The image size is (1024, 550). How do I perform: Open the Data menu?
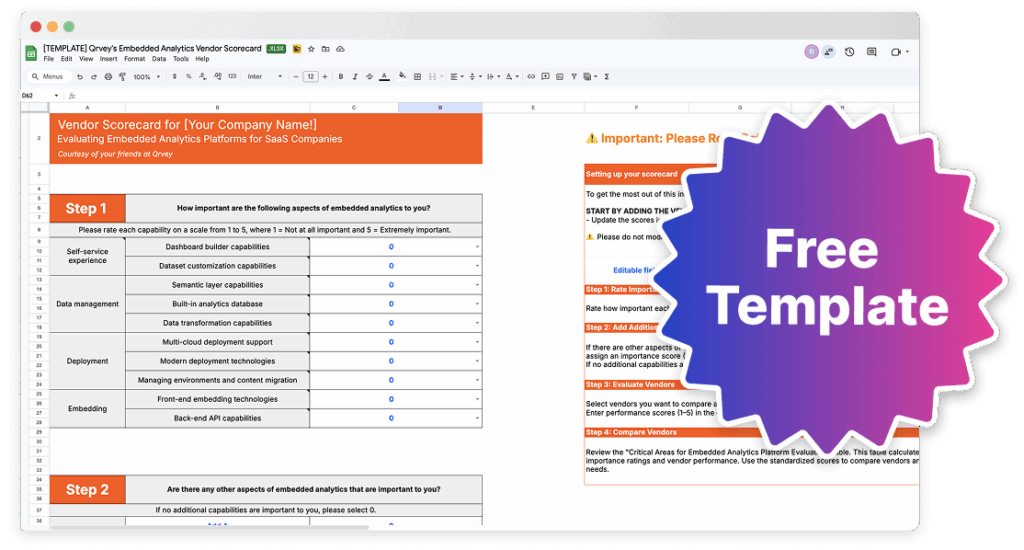pyautogui.click(x=159, y=59)
